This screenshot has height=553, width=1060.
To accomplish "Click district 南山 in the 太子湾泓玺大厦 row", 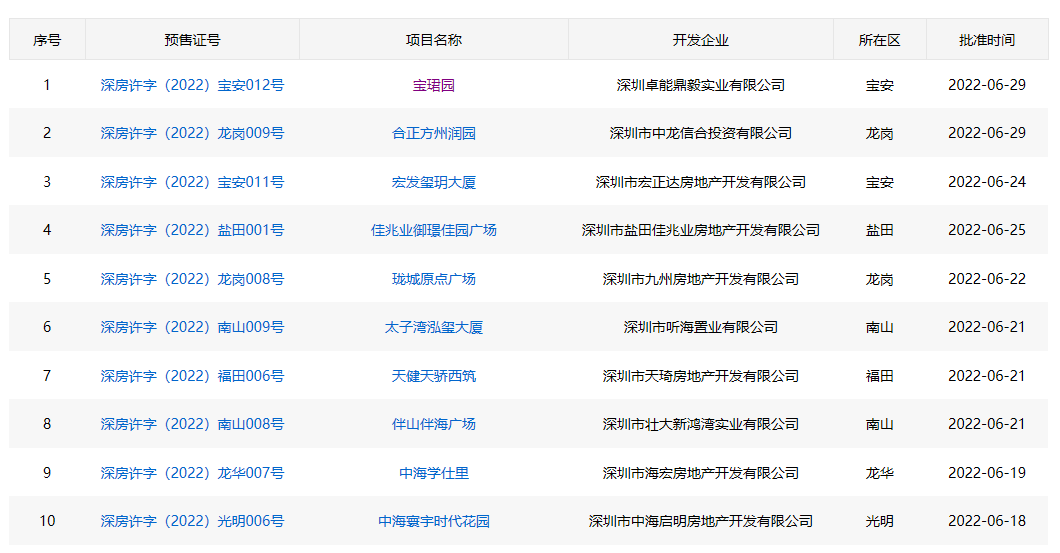I will 880,327.
